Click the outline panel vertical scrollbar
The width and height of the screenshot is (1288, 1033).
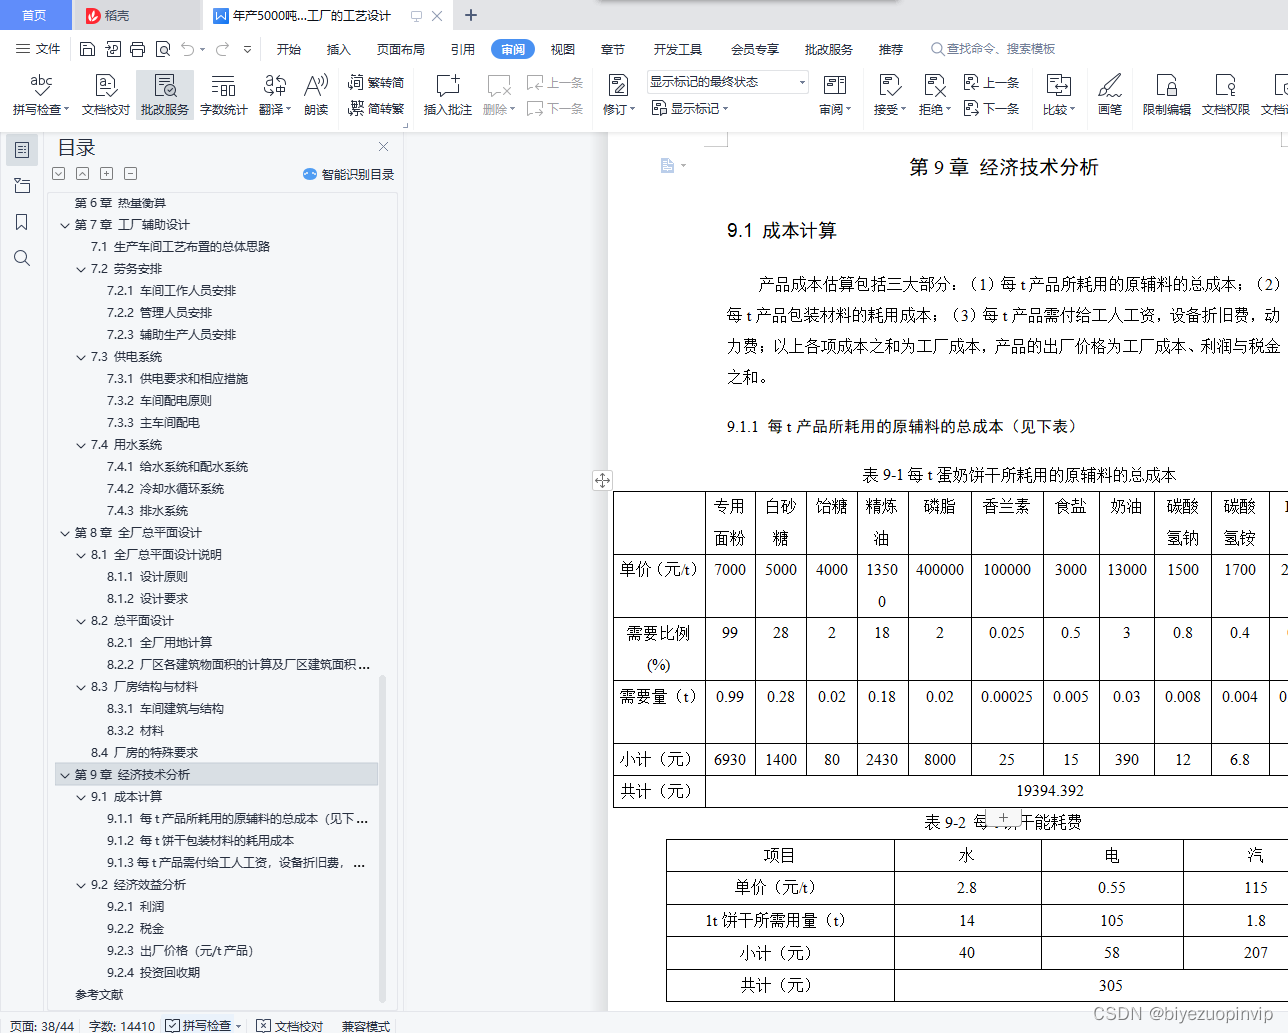pos(382,838)
